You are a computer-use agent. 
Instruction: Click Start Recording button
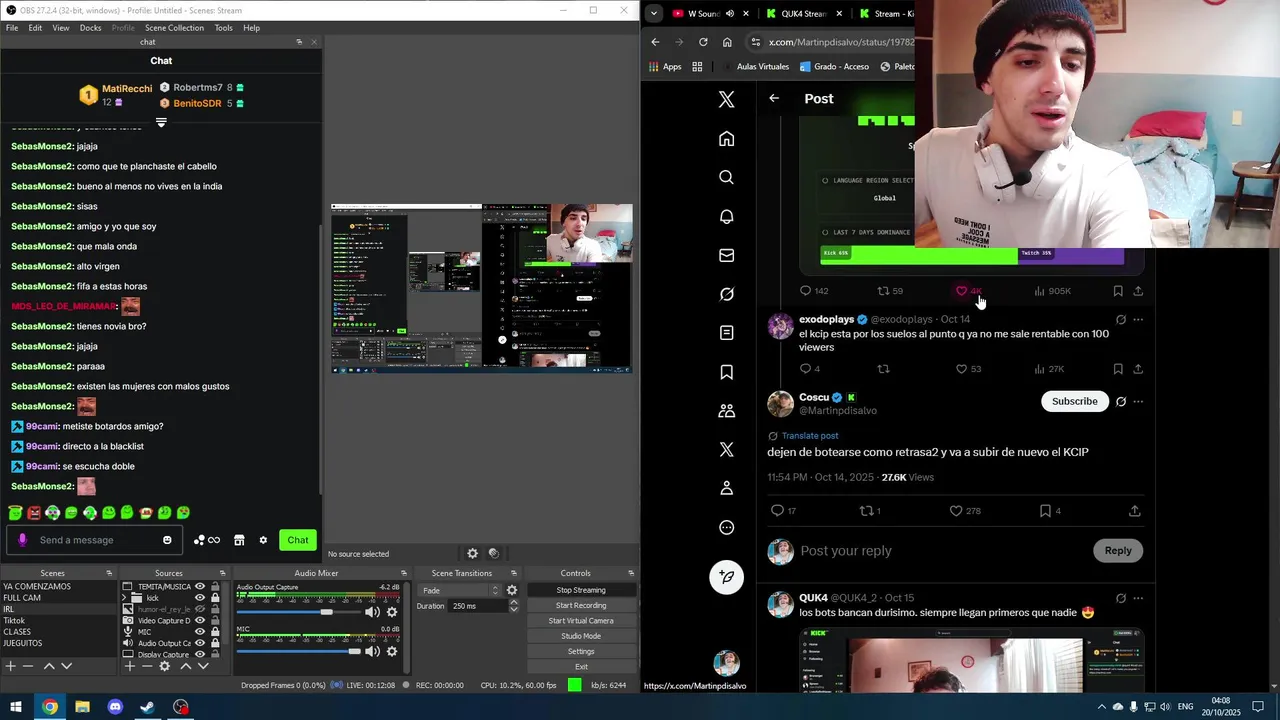click(x=581, y=605)
